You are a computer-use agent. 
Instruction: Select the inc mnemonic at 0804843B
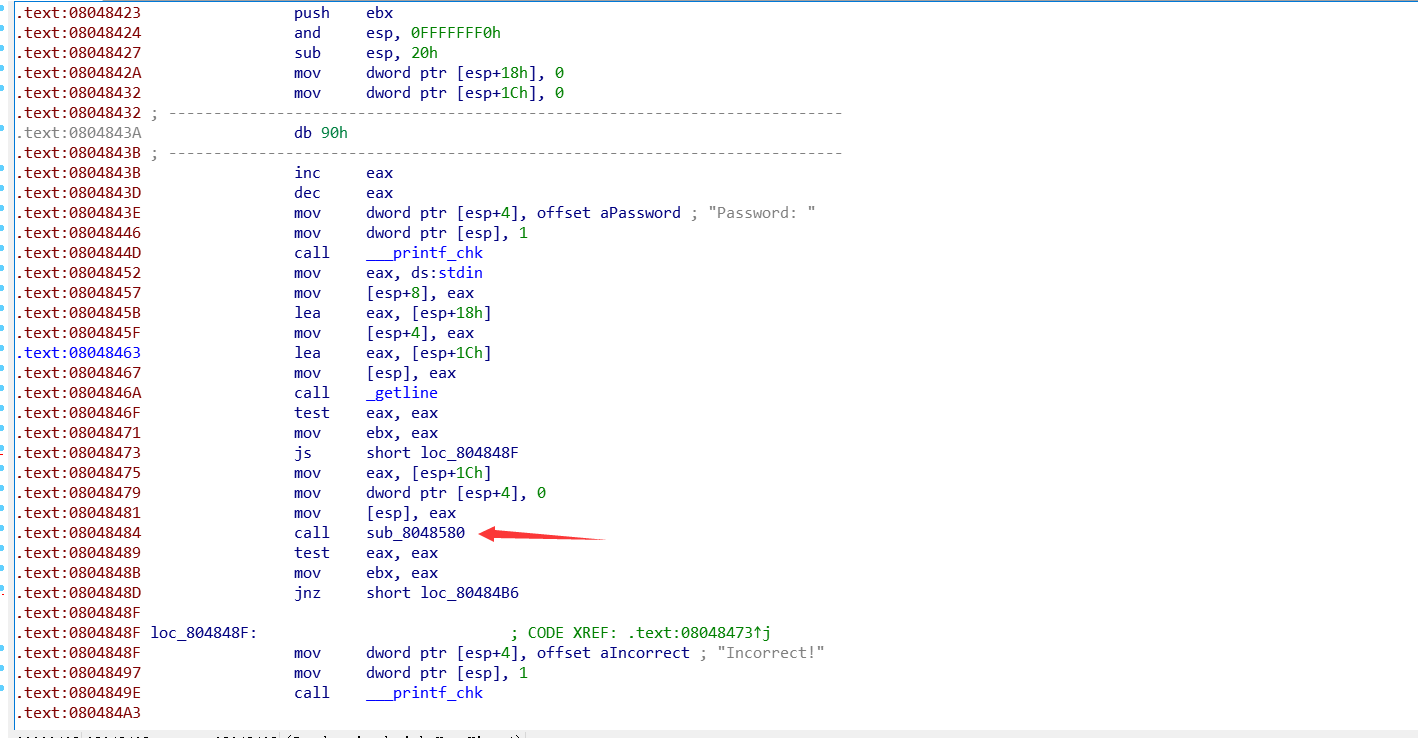[x=308, y=173]
